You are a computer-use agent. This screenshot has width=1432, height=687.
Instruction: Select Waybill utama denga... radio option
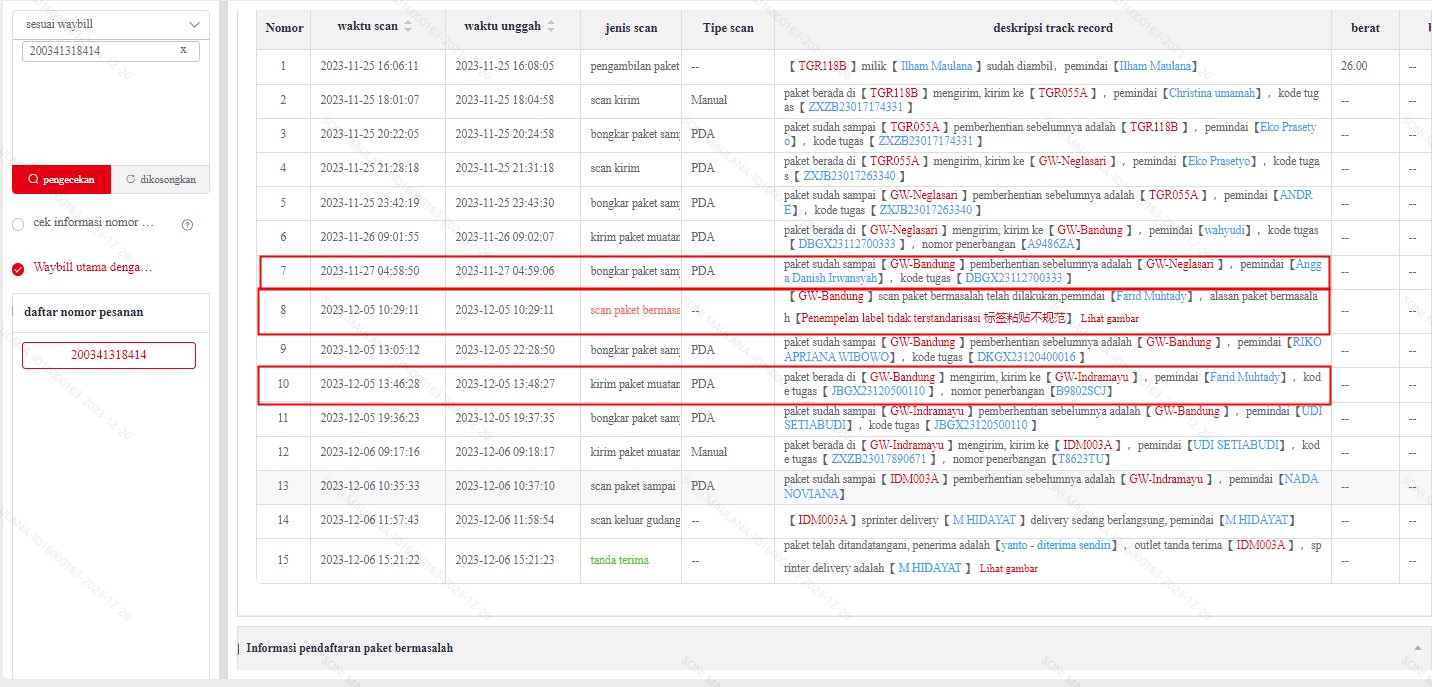click(x=18, y=269)
